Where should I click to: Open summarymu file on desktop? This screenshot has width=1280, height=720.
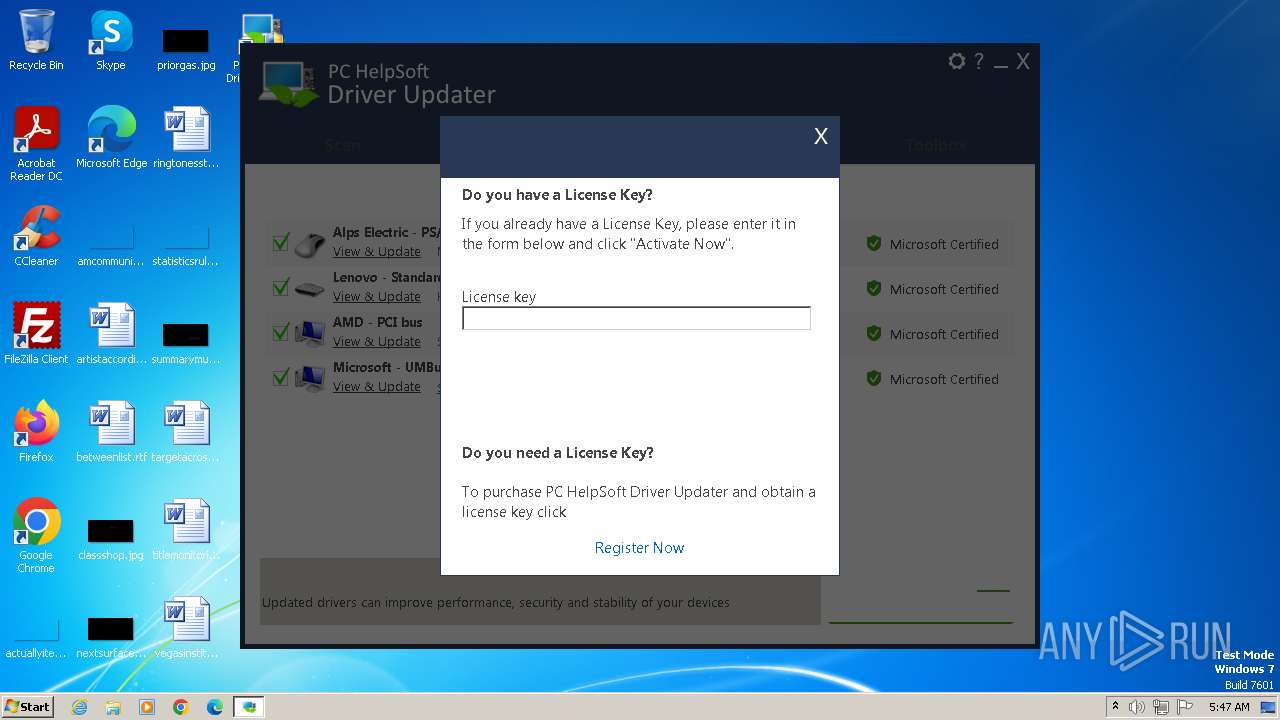click(186, 343)
